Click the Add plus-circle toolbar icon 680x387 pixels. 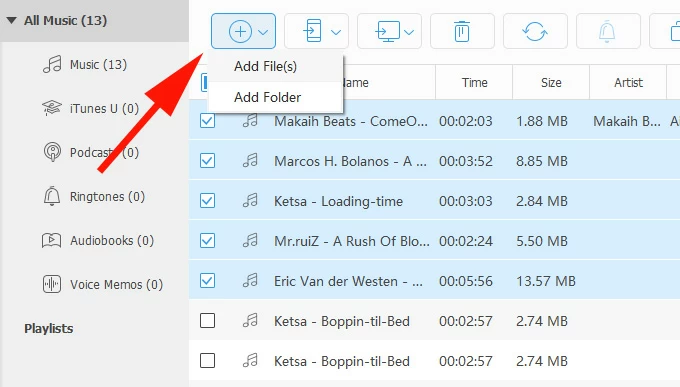tap(240, 32)
